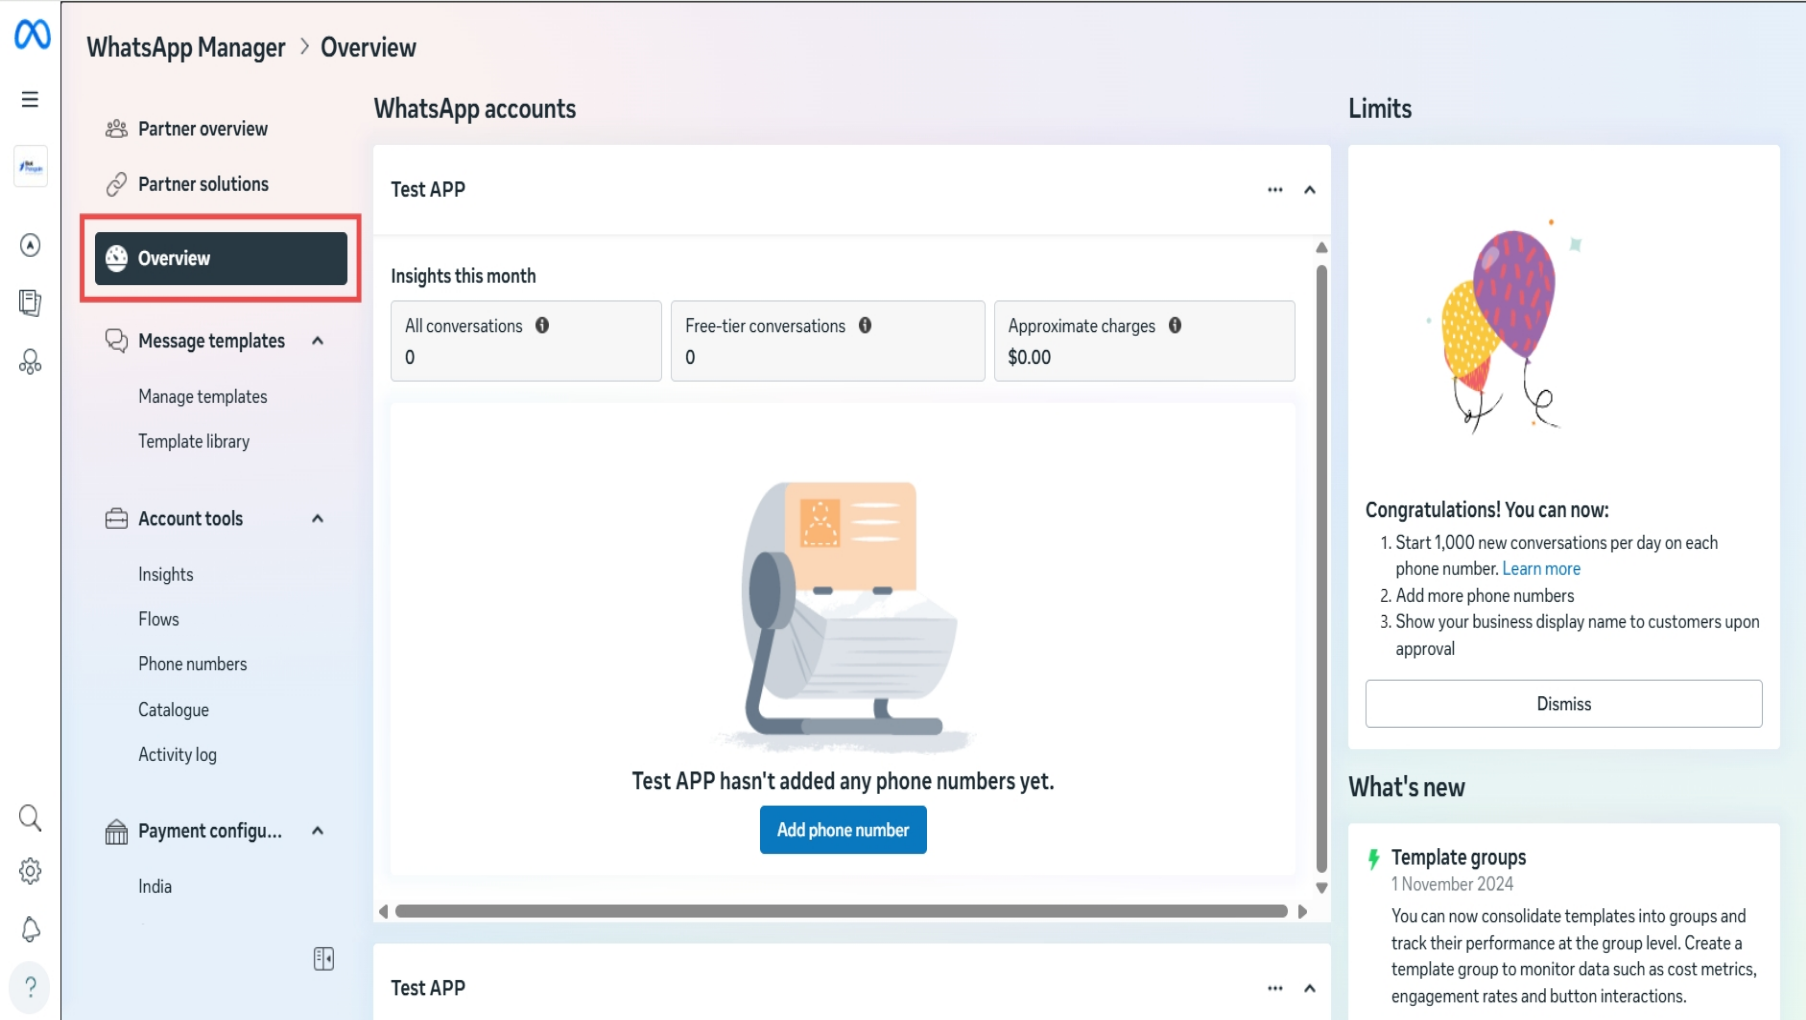Open Insights page
This screenshot has width=1806, height=1020.
pos(166,574)
